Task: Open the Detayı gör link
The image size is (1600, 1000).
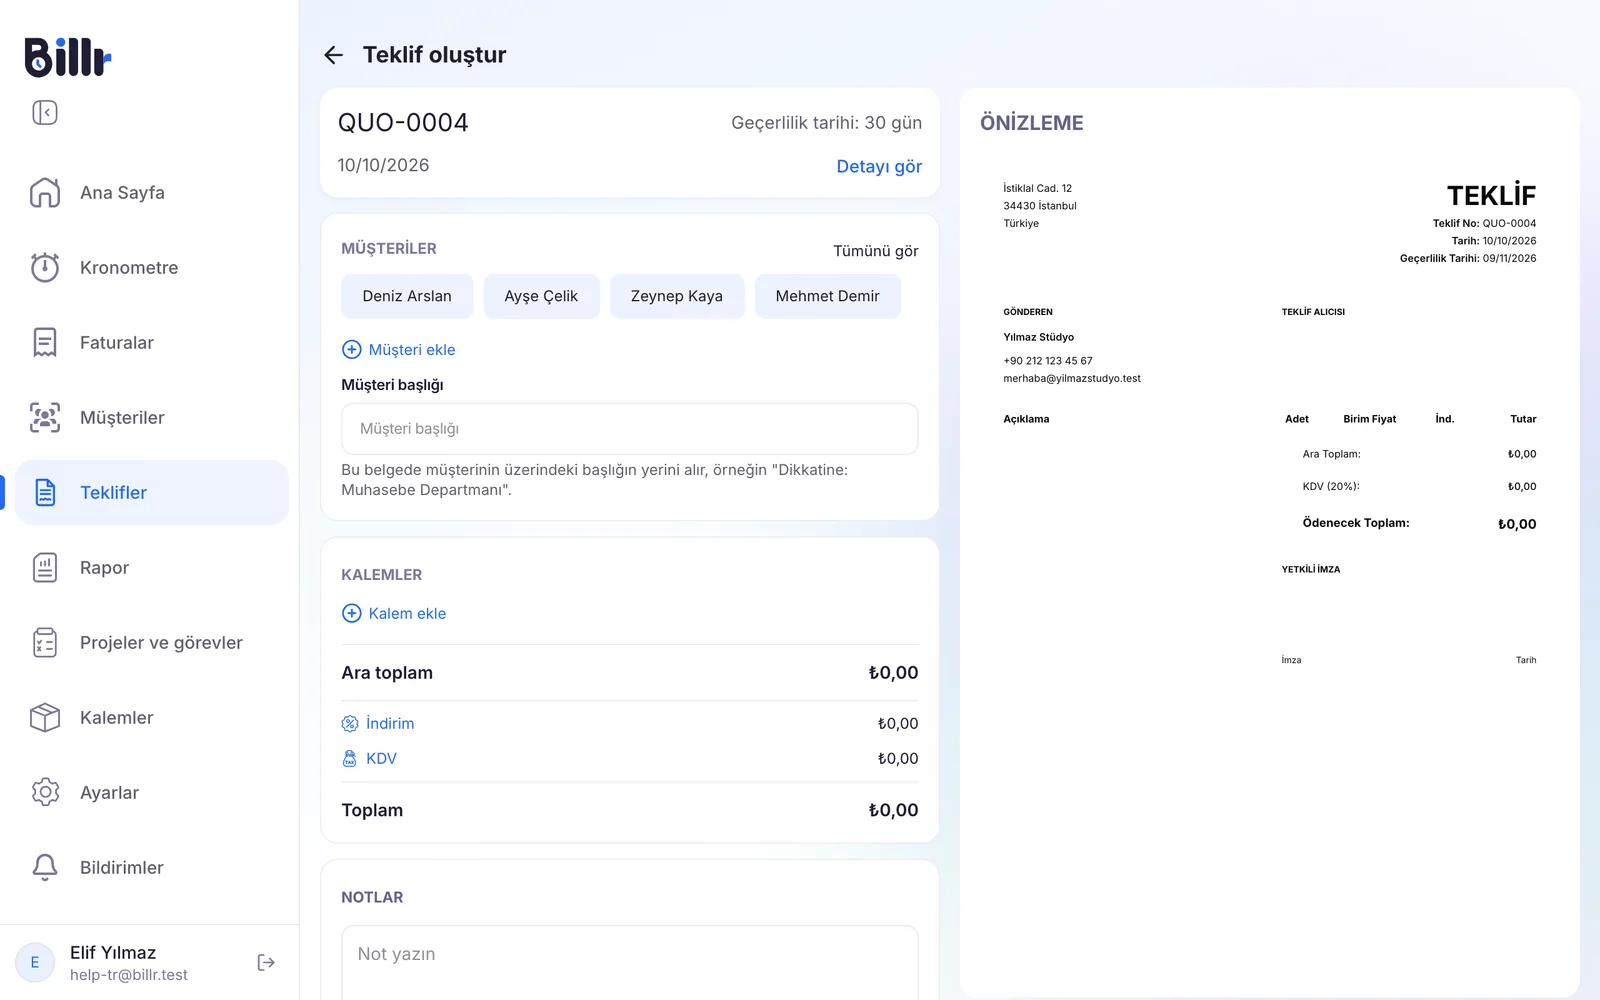Action: (879, 166)
